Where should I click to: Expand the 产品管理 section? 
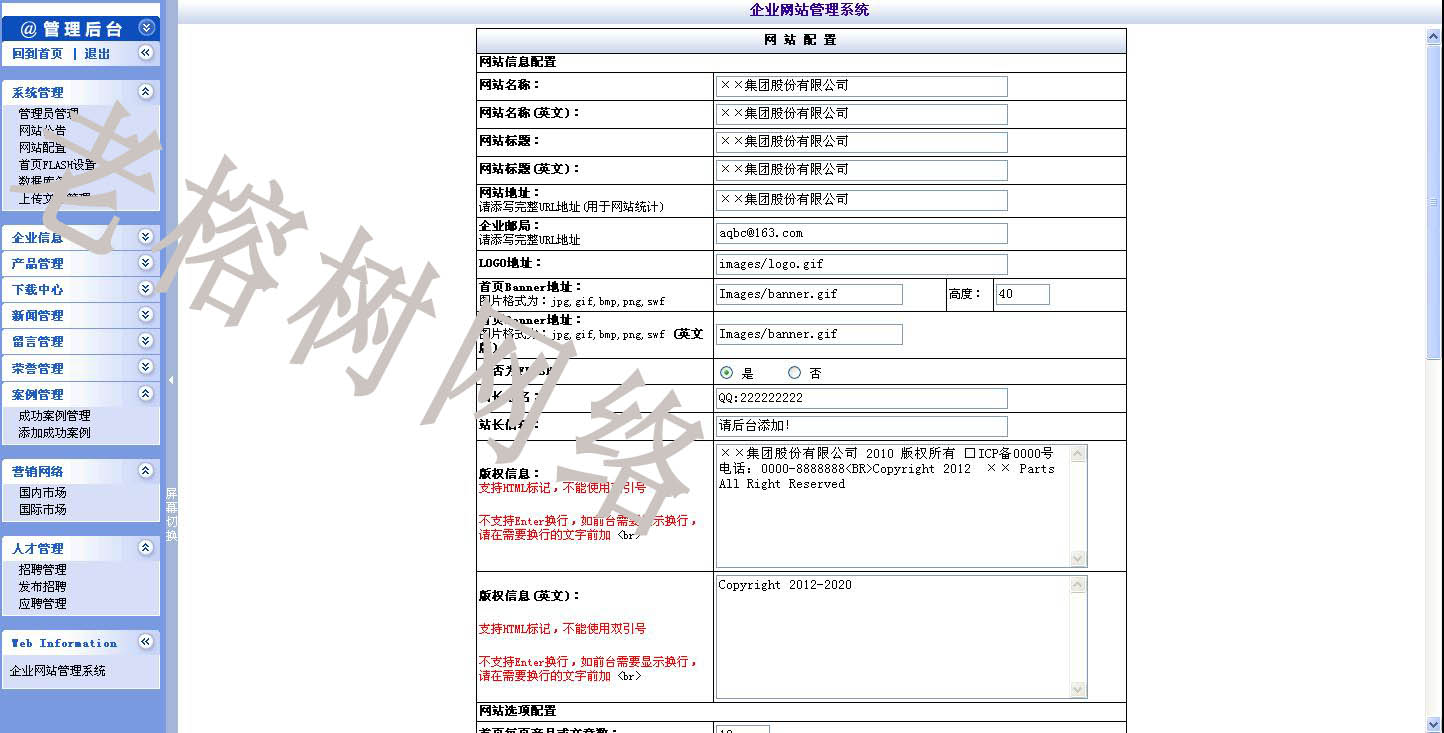(146, 263)
